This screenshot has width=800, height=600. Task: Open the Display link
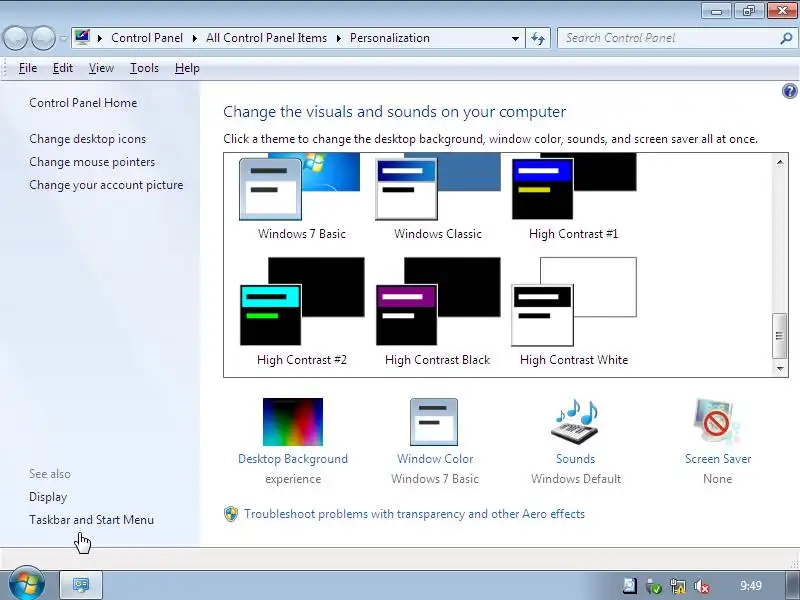click(x=48, y=497)
